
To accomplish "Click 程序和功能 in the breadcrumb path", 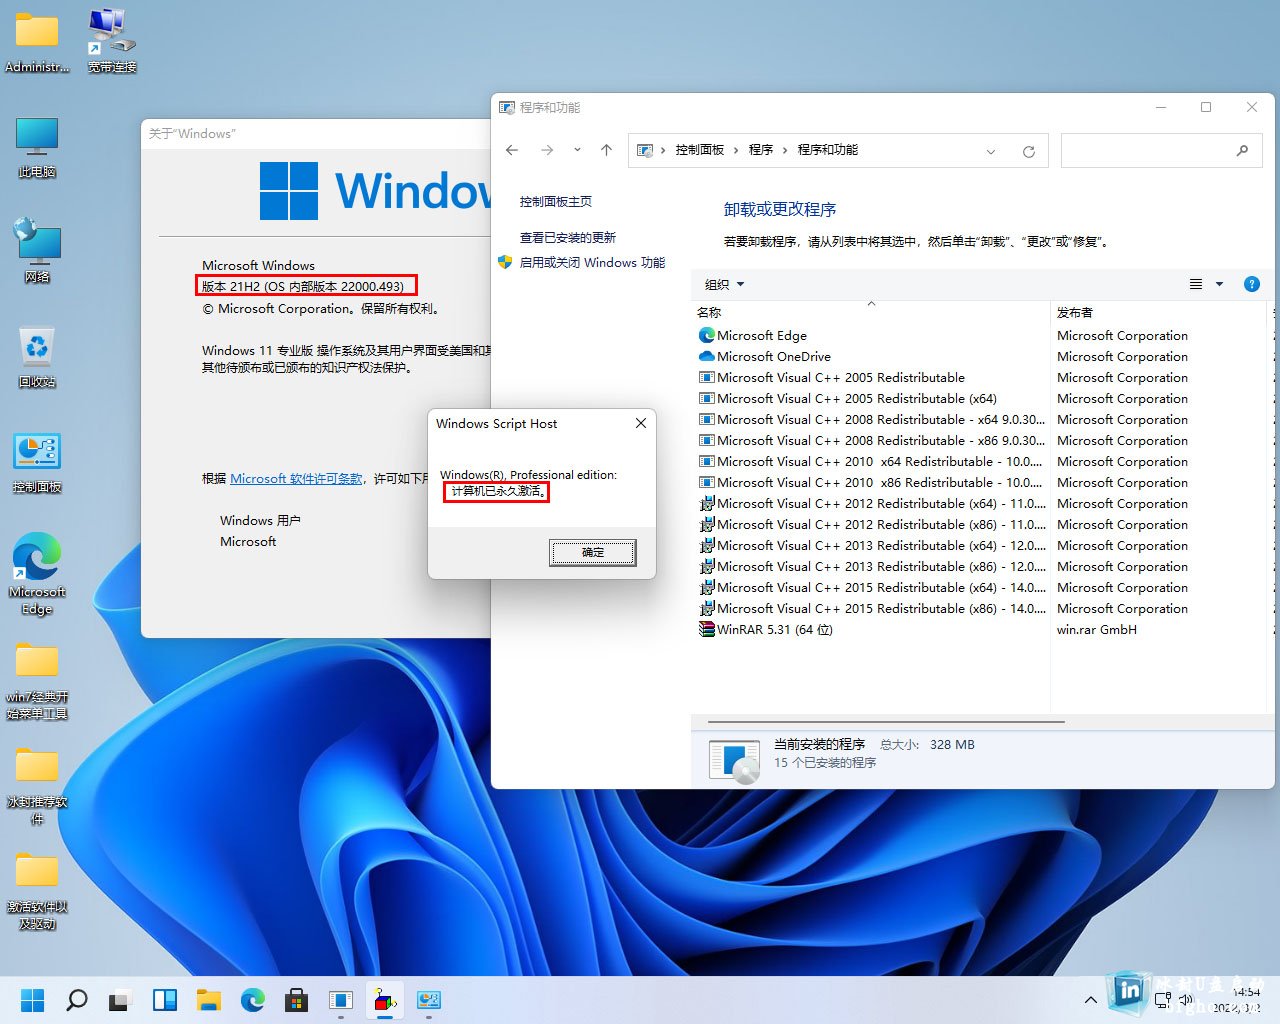I will tap(828, 150).
